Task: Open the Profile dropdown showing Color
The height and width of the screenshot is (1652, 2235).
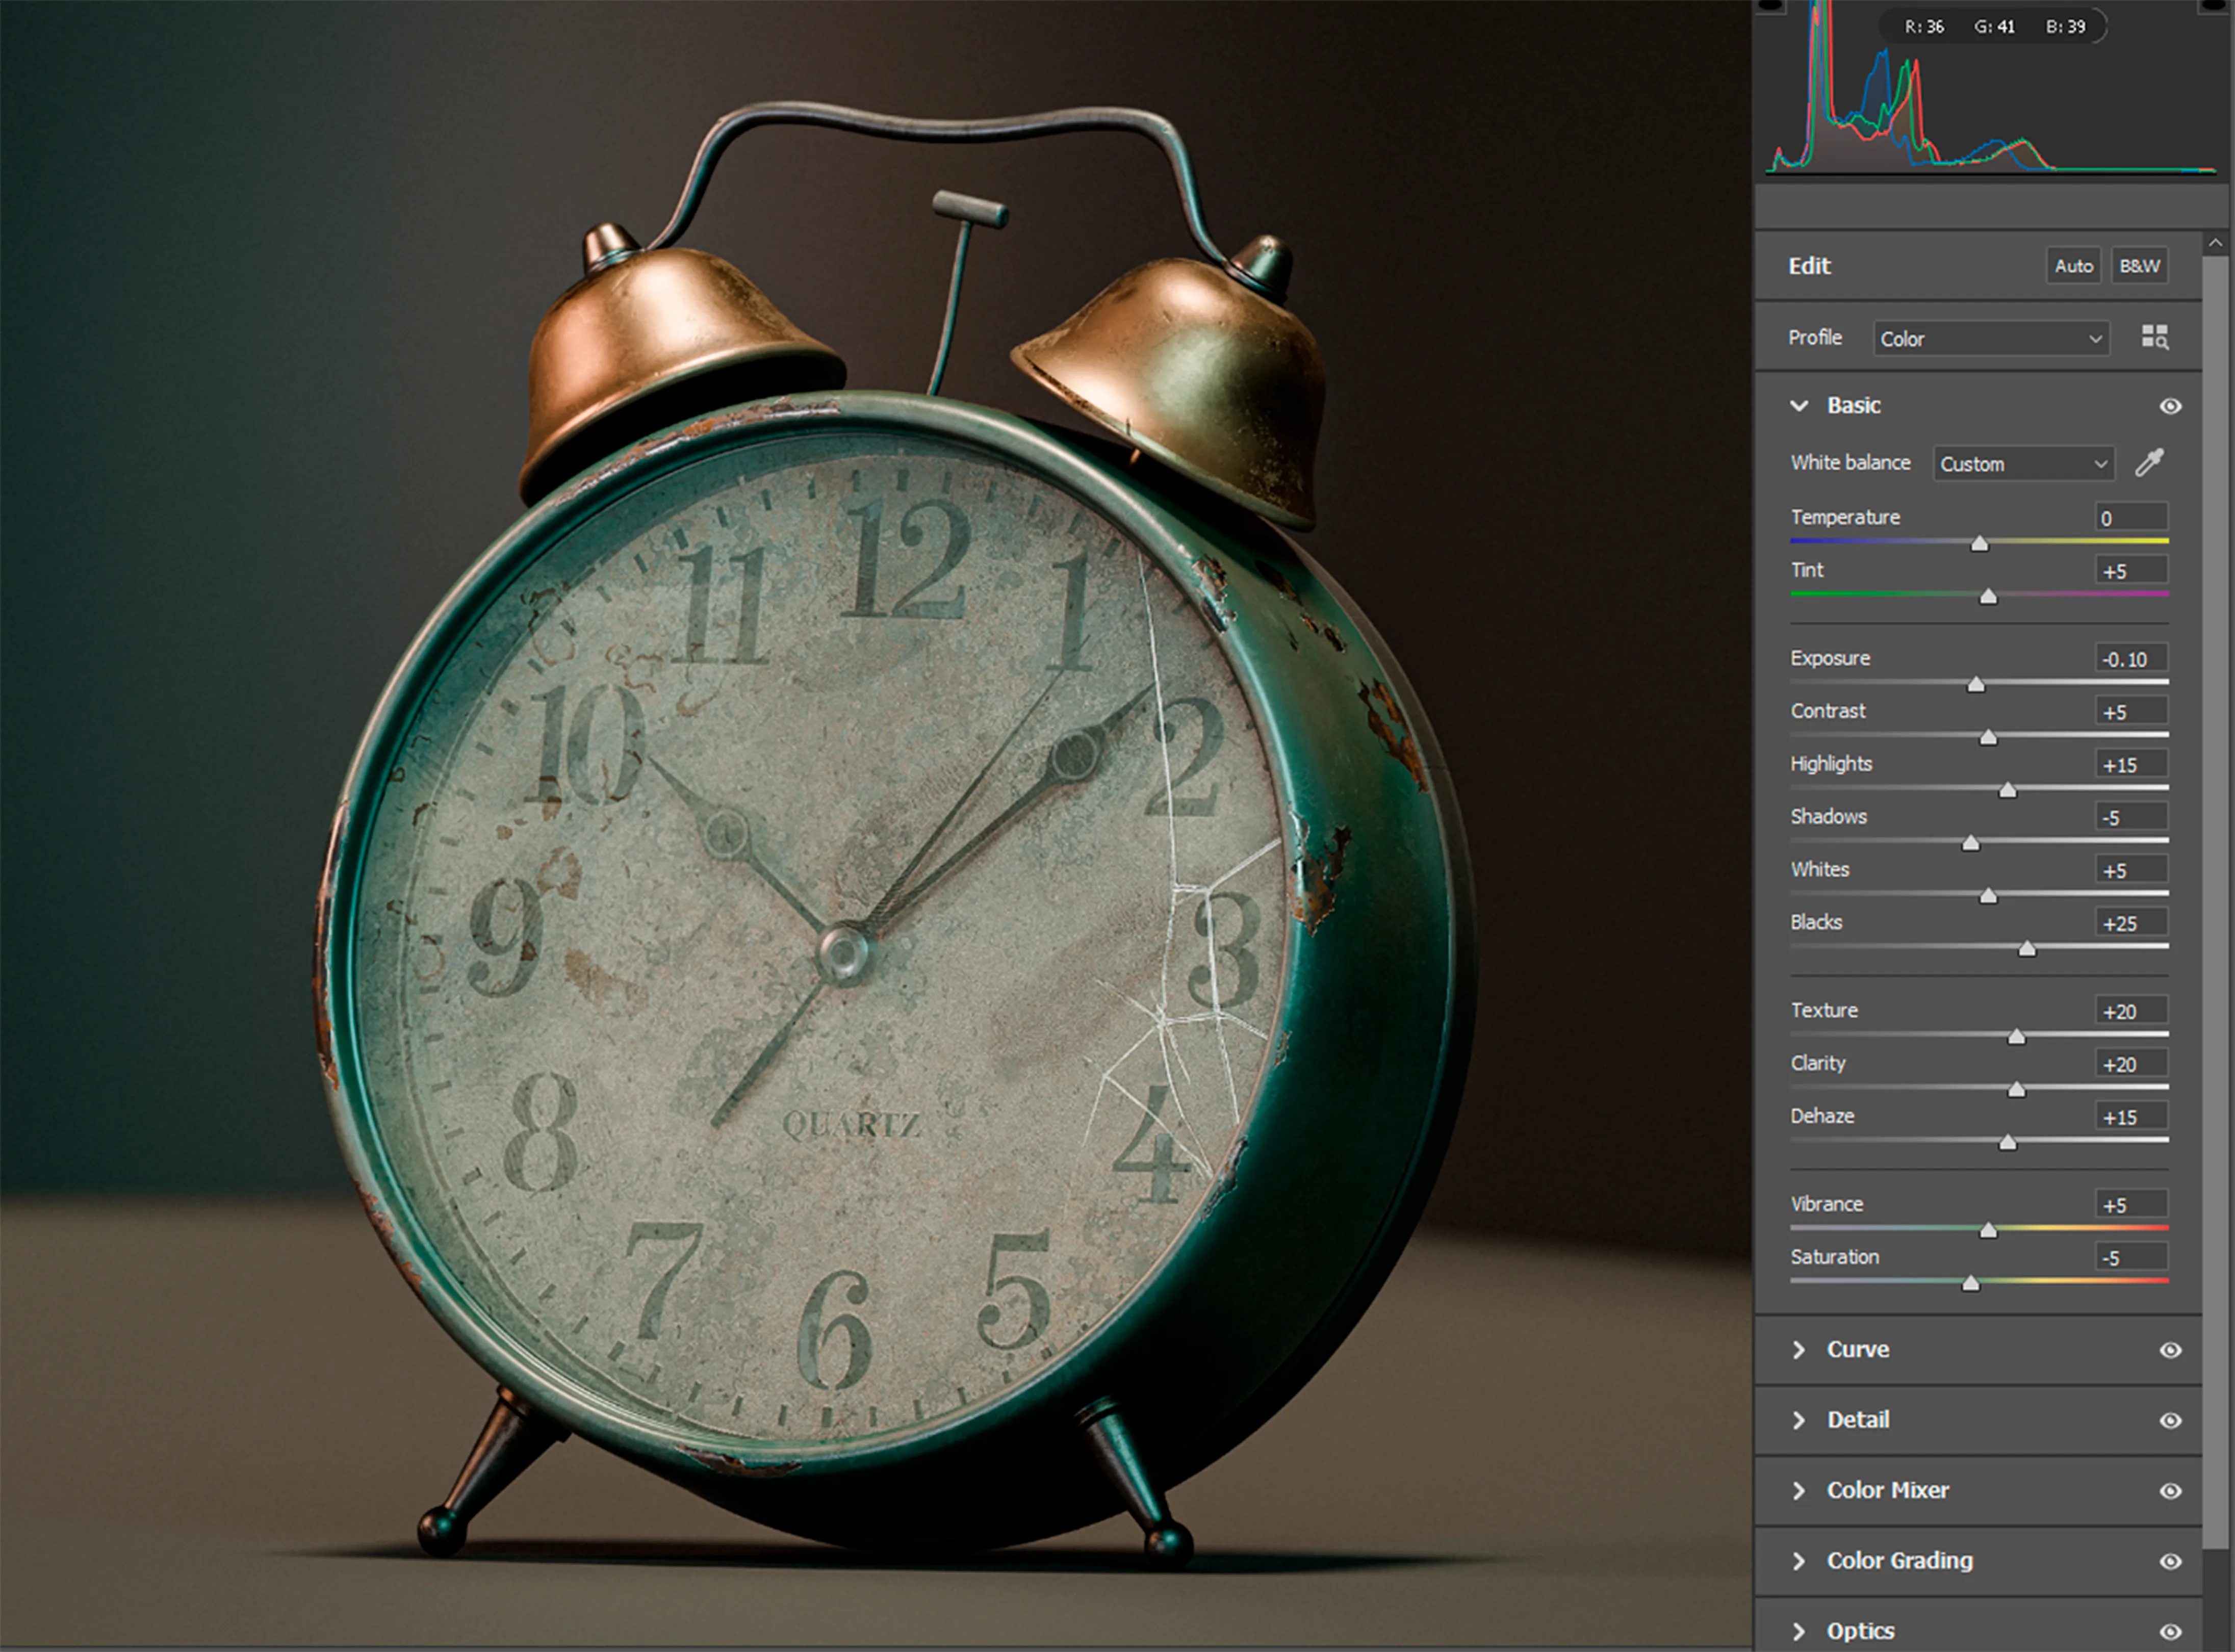Action: click(1991, 338)
